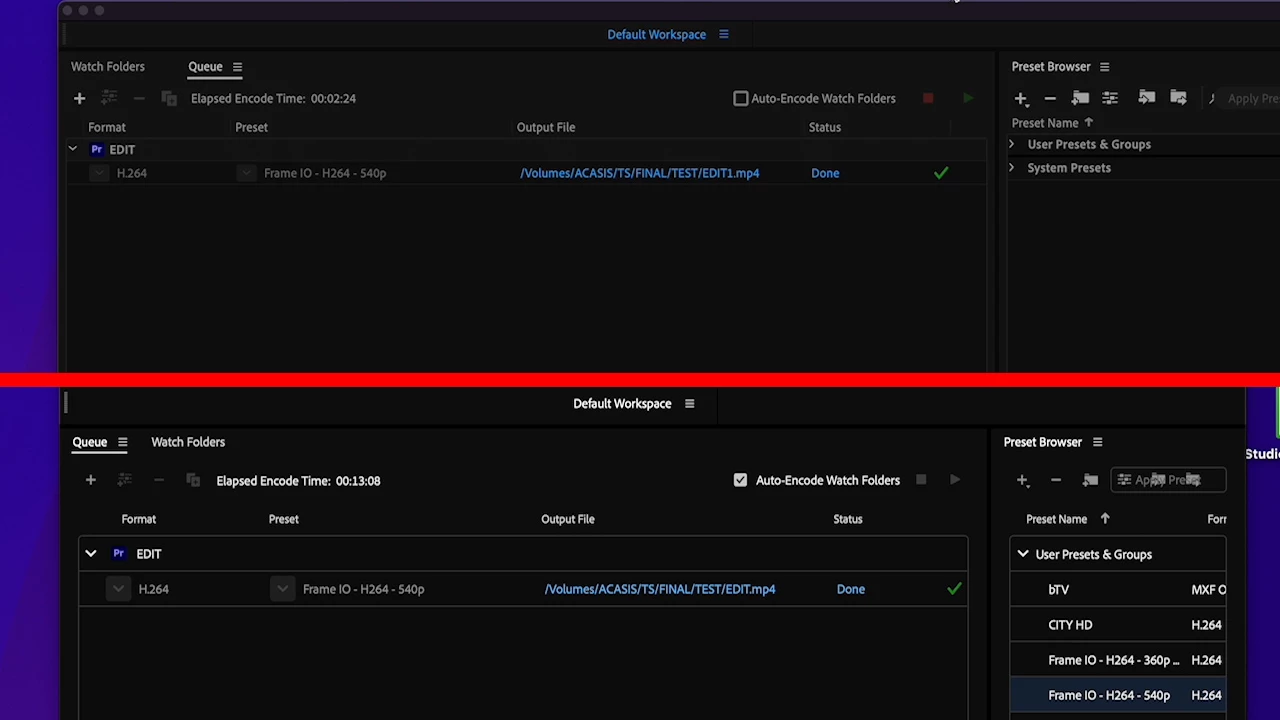
Task: Collapse User Presets & Groups in lower window
Action: [1023, 554]
